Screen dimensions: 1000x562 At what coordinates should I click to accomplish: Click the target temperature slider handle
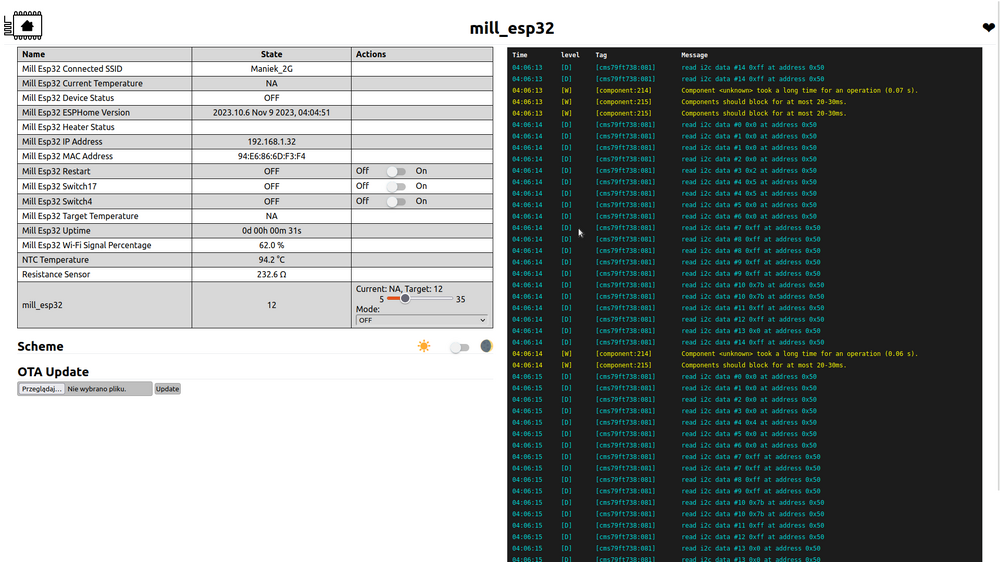pyautogui.click(x=405, y=298)
